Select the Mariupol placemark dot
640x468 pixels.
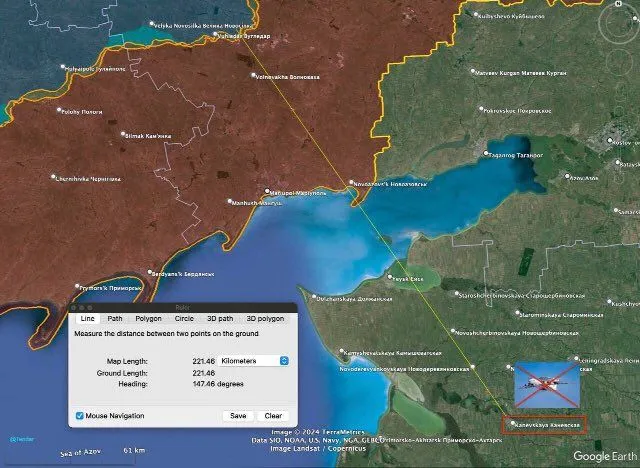(267, 192)
